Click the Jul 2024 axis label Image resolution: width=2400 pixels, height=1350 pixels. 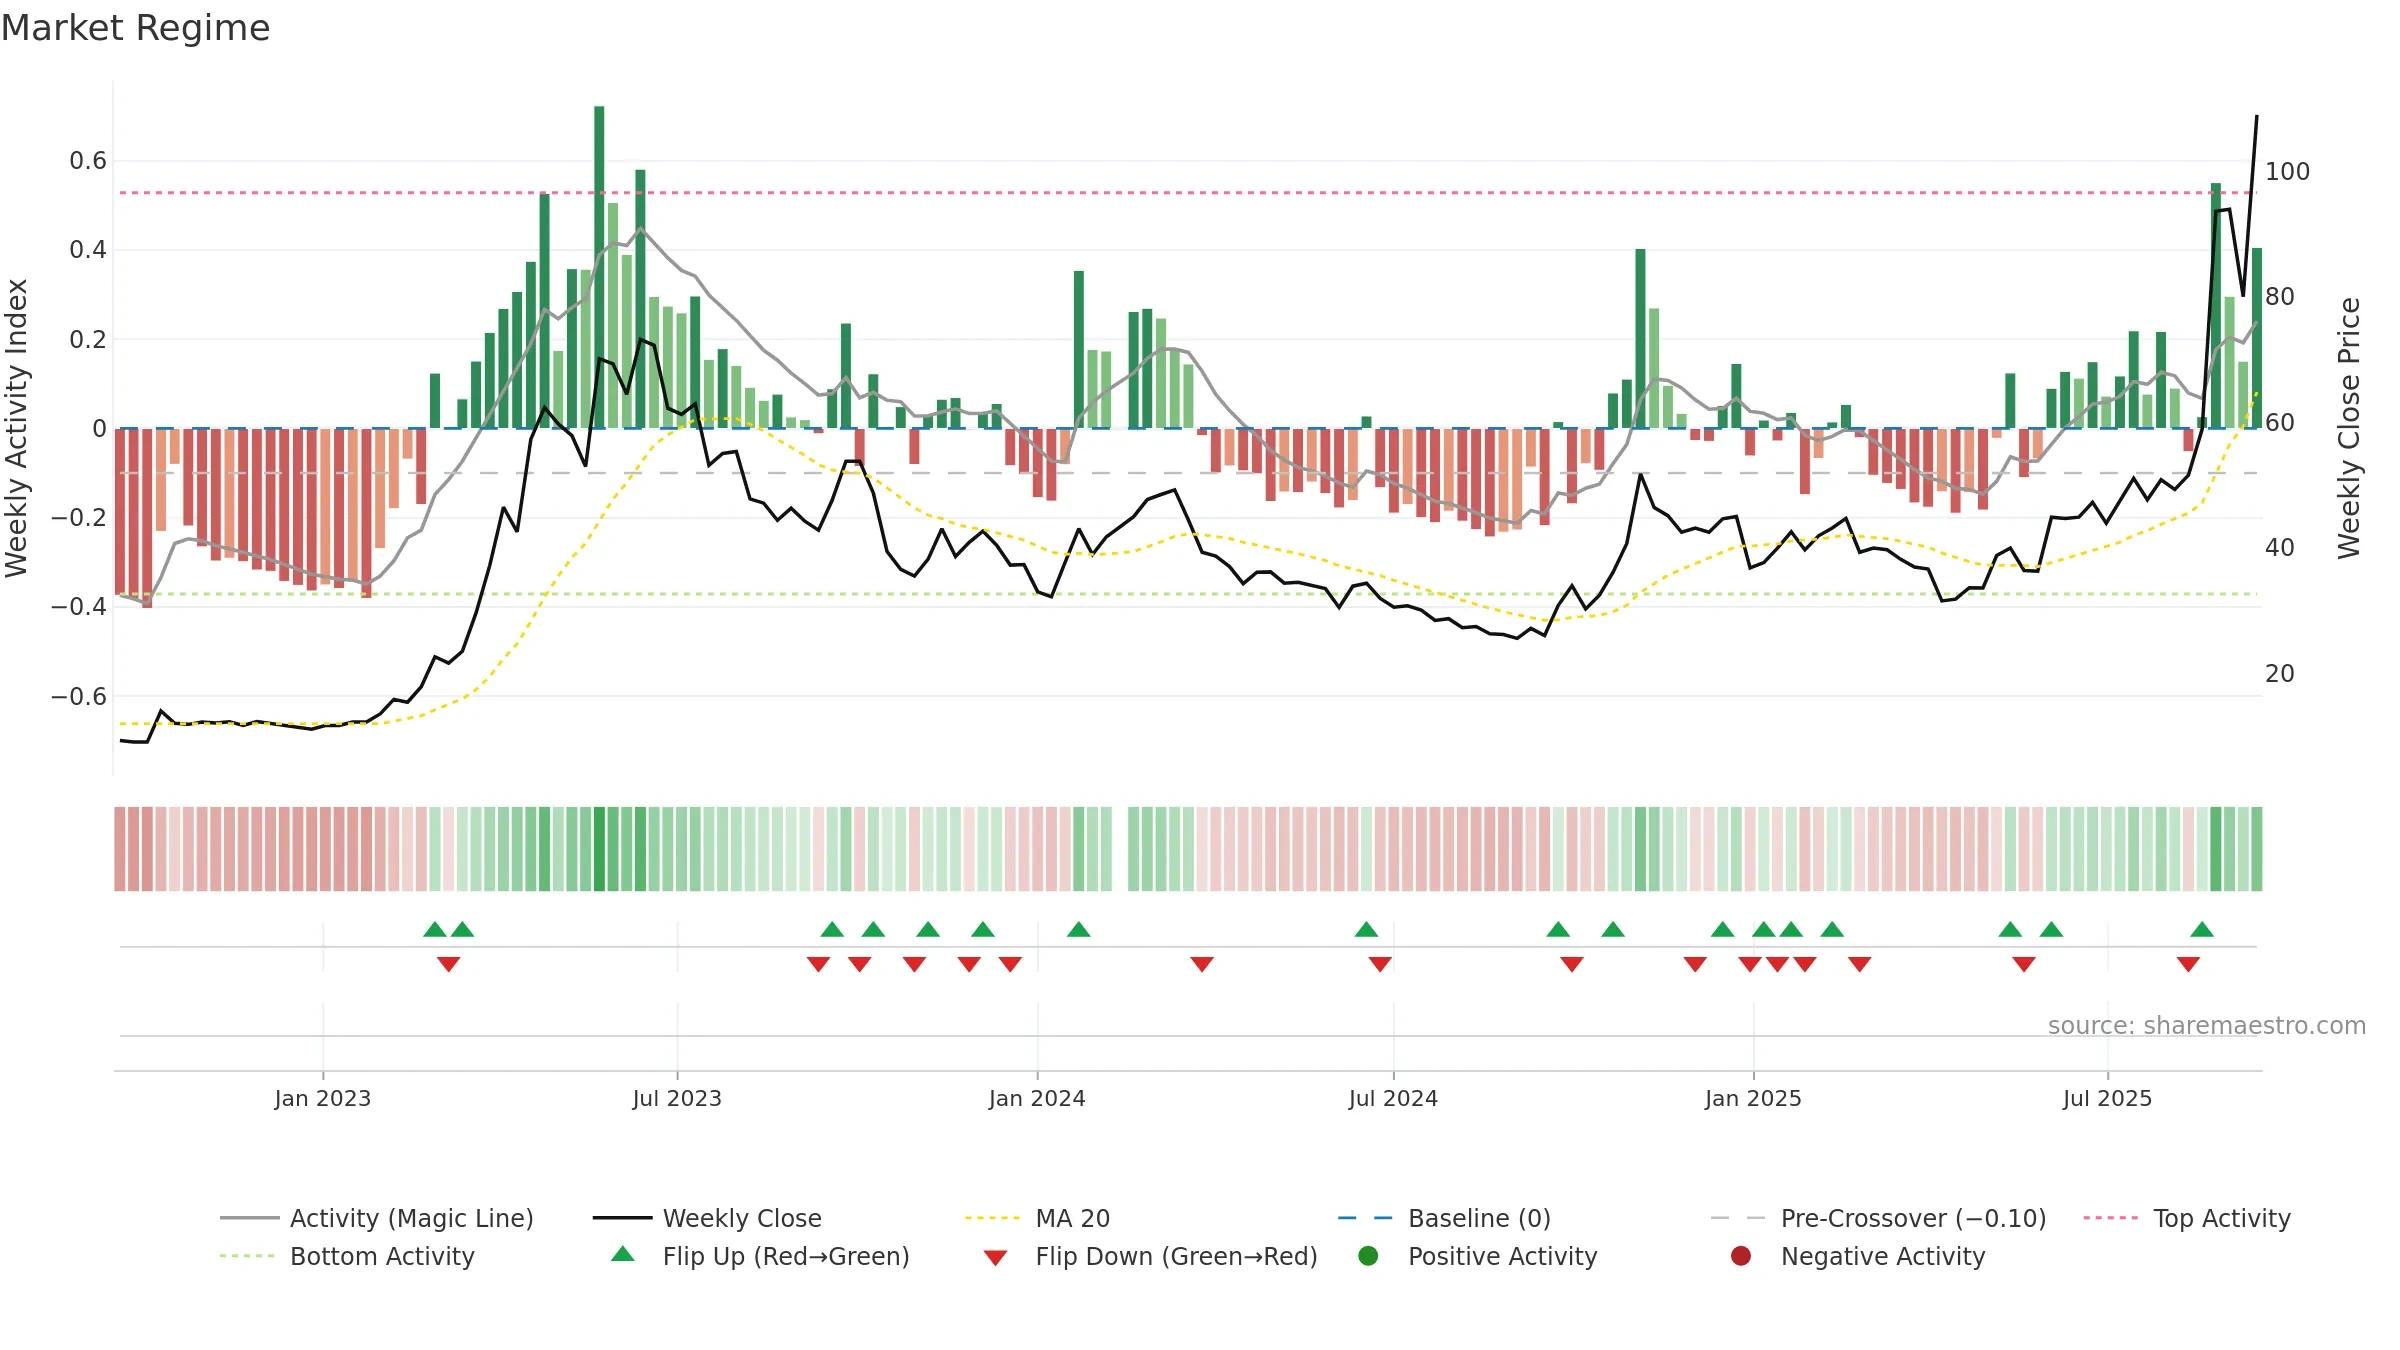(x=1393, y=1098)
